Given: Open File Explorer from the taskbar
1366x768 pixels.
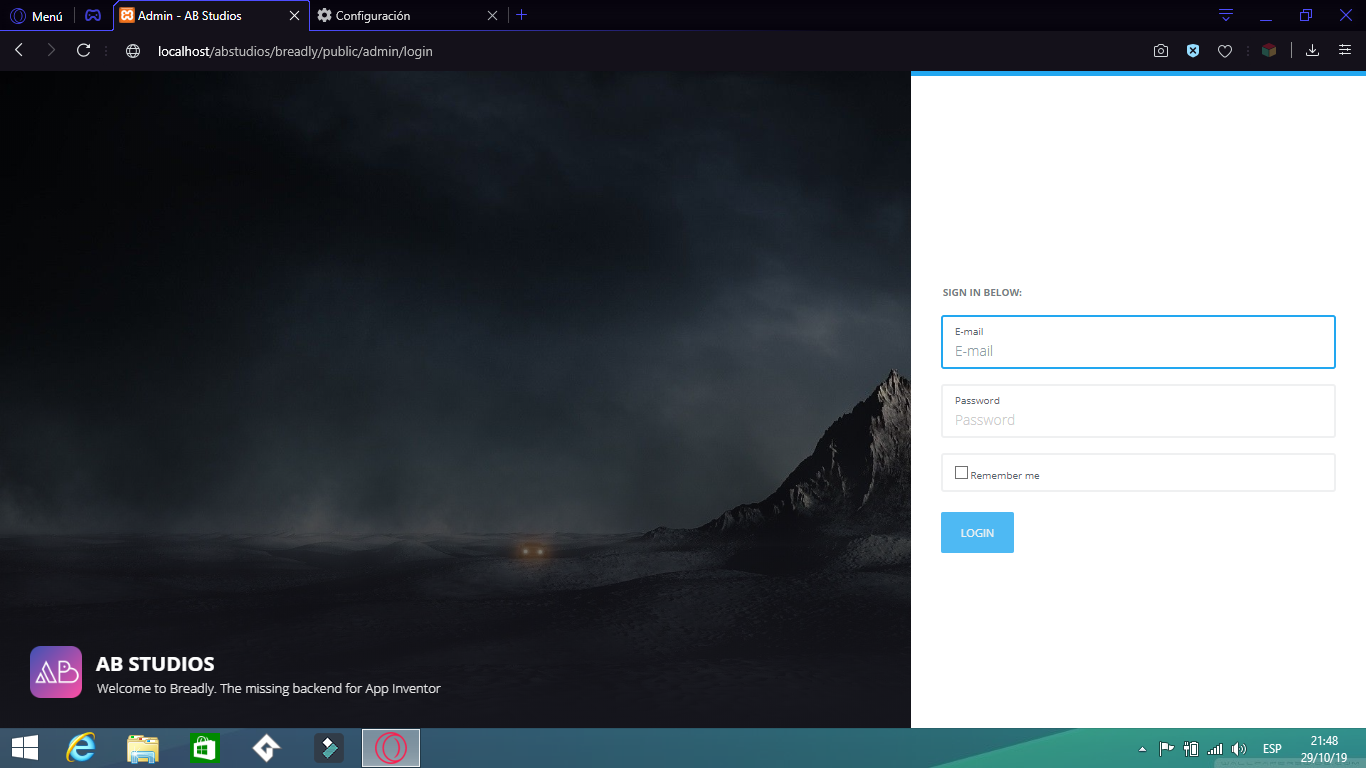Looking at the screenshot, I should point(142,748).
